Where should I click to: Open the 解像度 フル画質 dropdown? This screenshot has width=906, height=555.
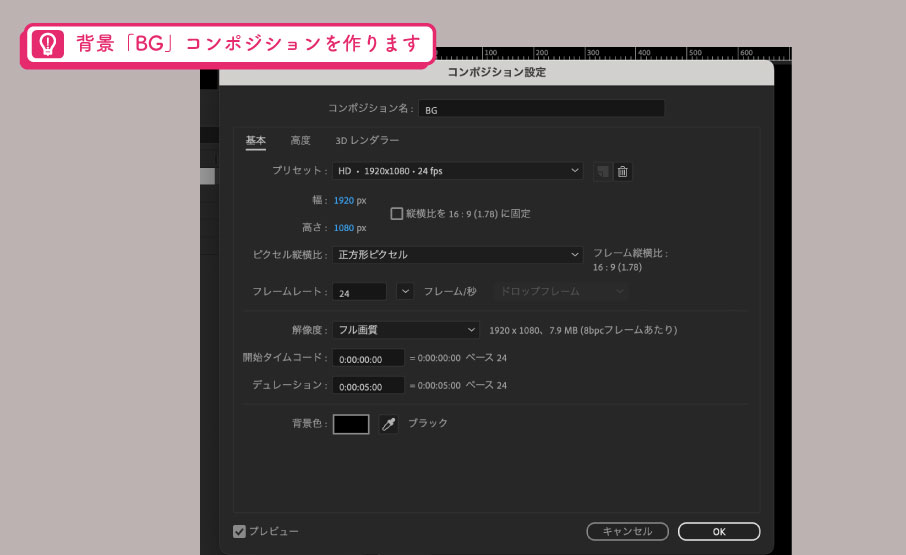406,330
